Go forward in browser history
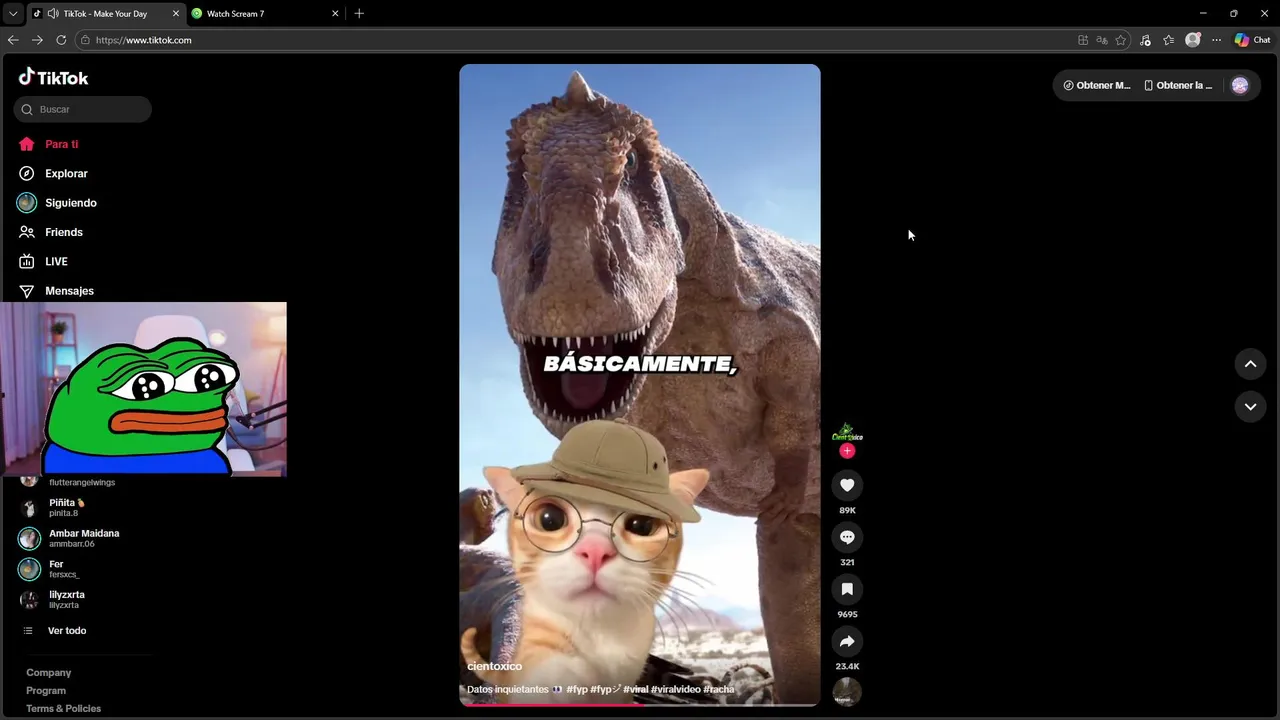 pos(37,40)
